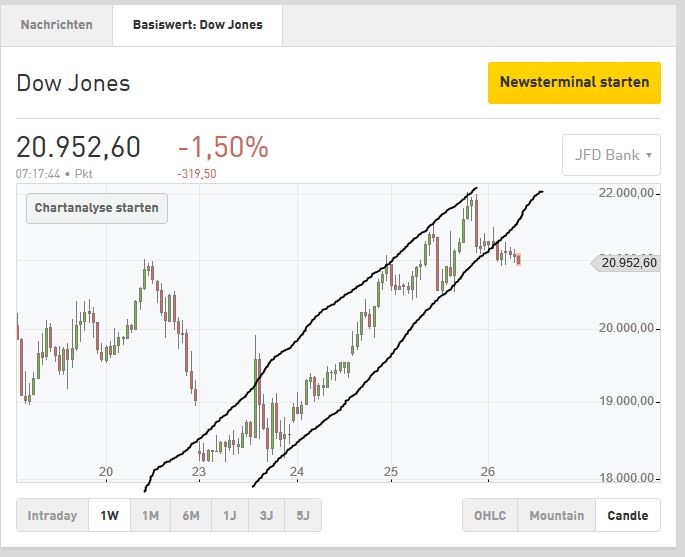Start chart analysis with Chartanalyse starten

[97, 208]
